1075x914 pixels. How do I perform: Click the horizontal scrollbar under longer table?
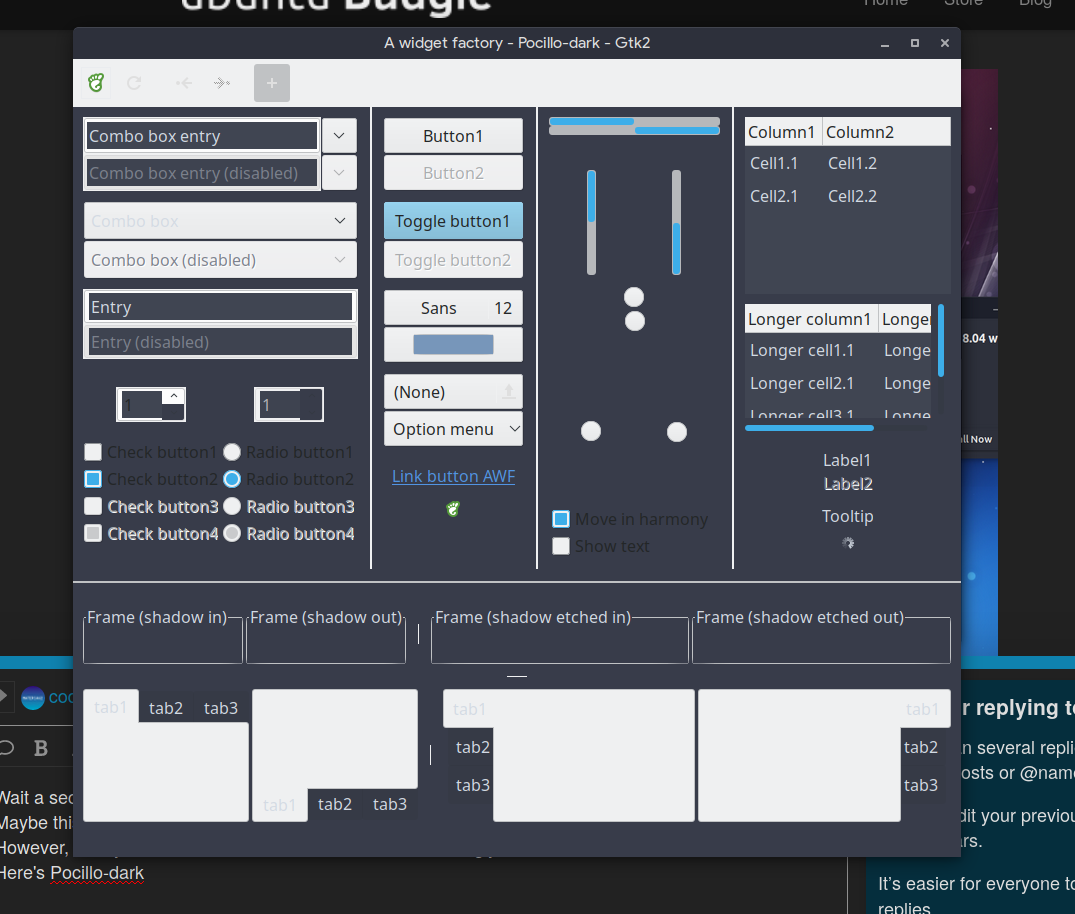[x=809, y=428]
